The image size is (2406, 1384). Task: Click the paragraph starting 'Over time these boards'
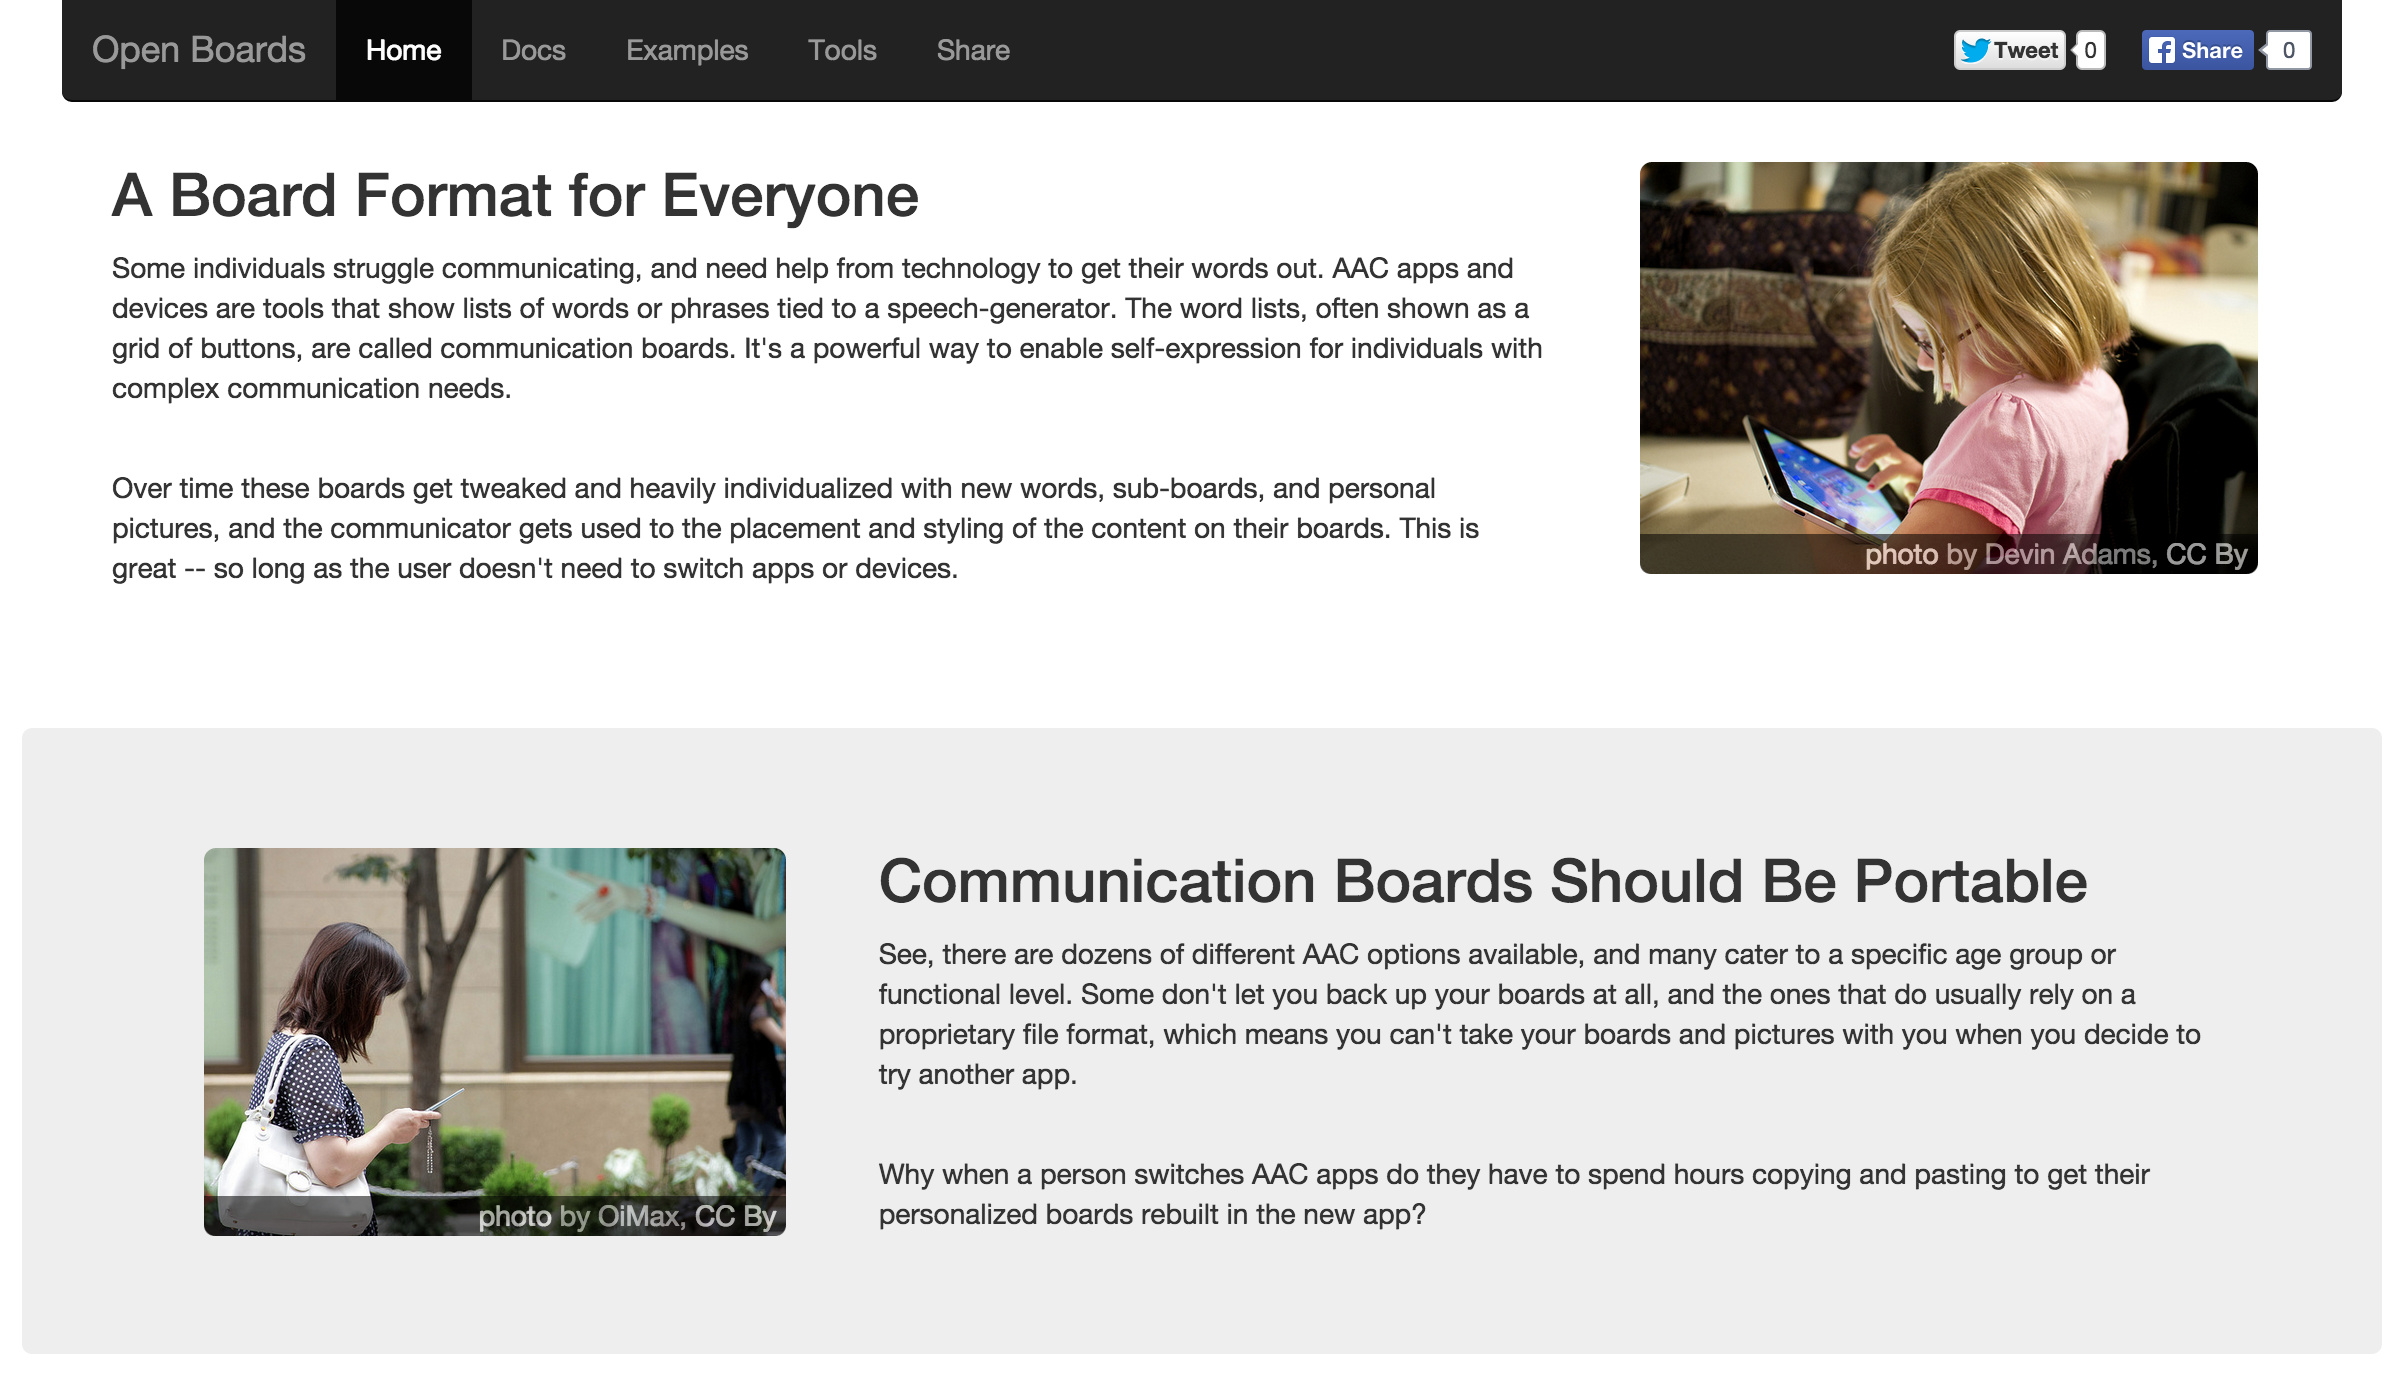click(795, 528)
